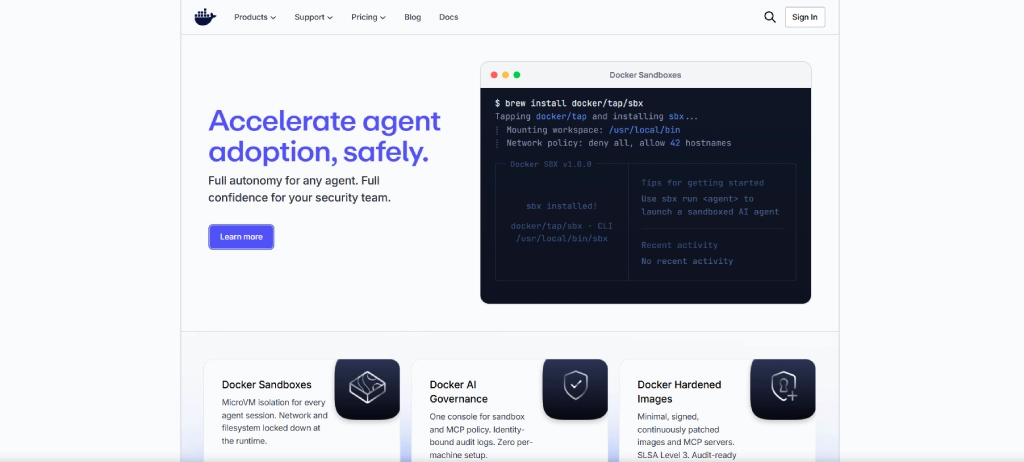The image size is (1024, 462).
Task: Expand the Pricing menu
Action: 368,17
